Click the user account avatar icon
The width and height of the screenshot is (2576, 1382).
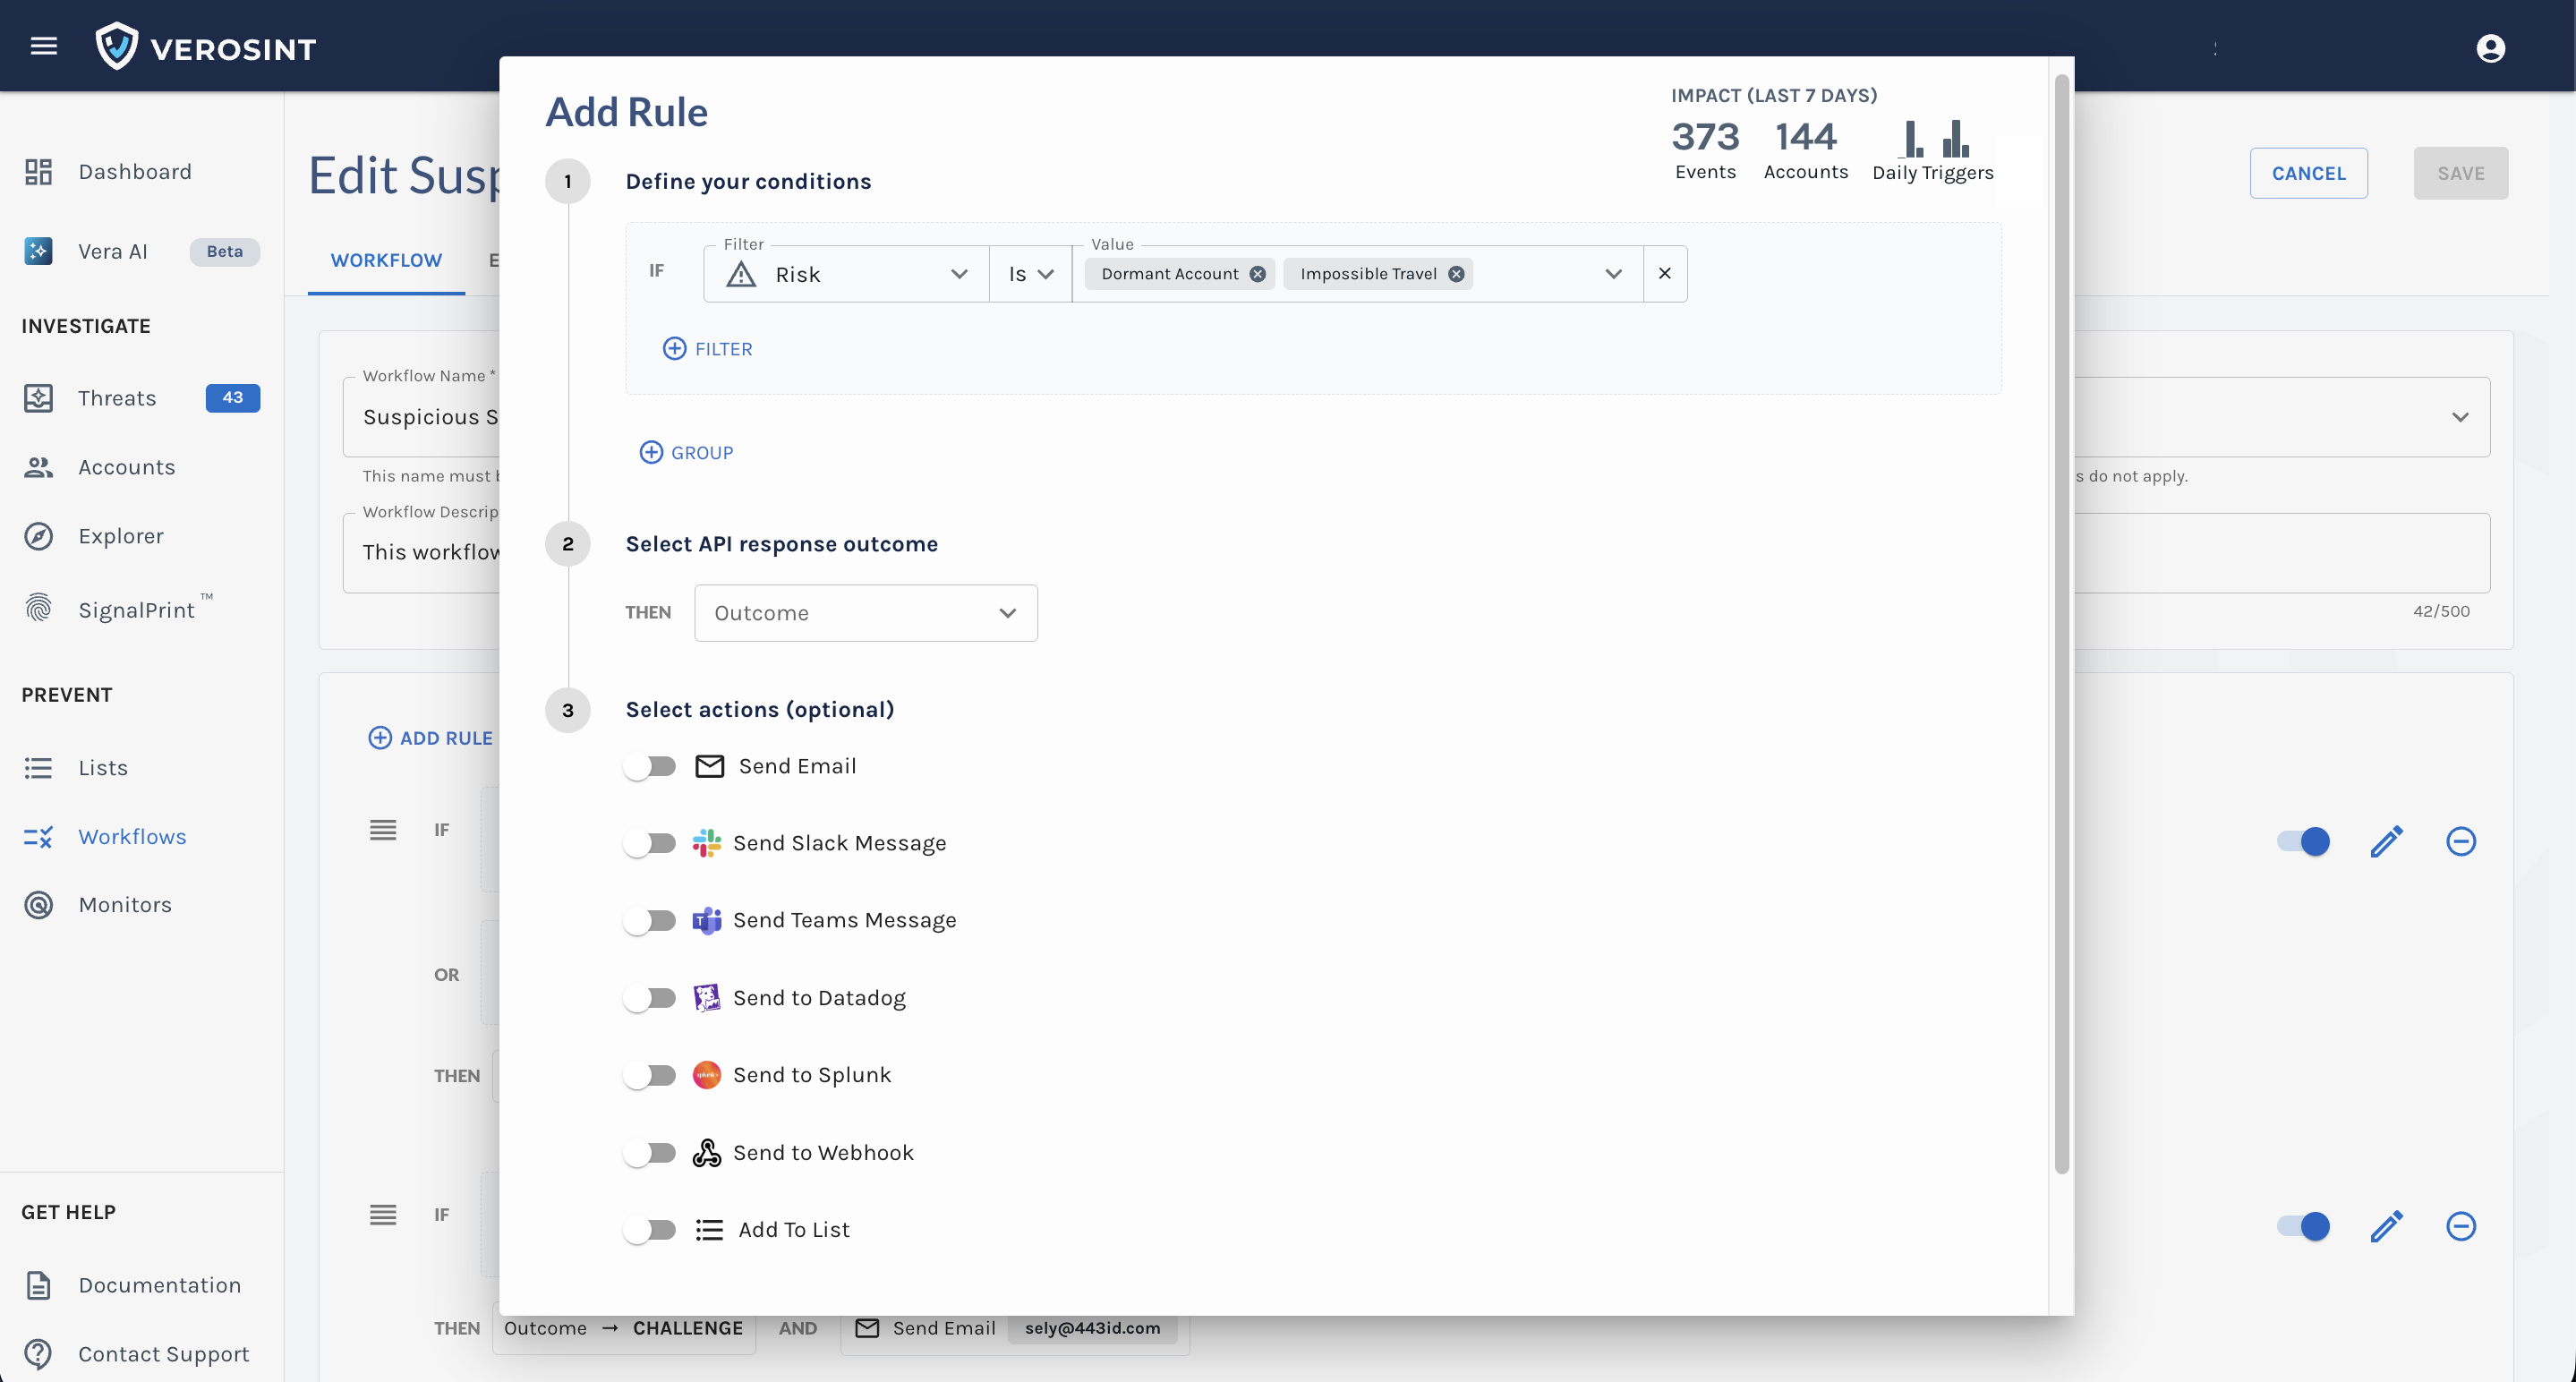tap(2490, 47)
